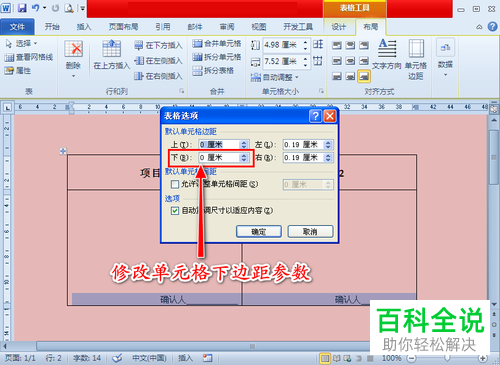The image size is (500, 365).
Task: Open help in 表格选项 dialog
Action: [x=315, y=116]
